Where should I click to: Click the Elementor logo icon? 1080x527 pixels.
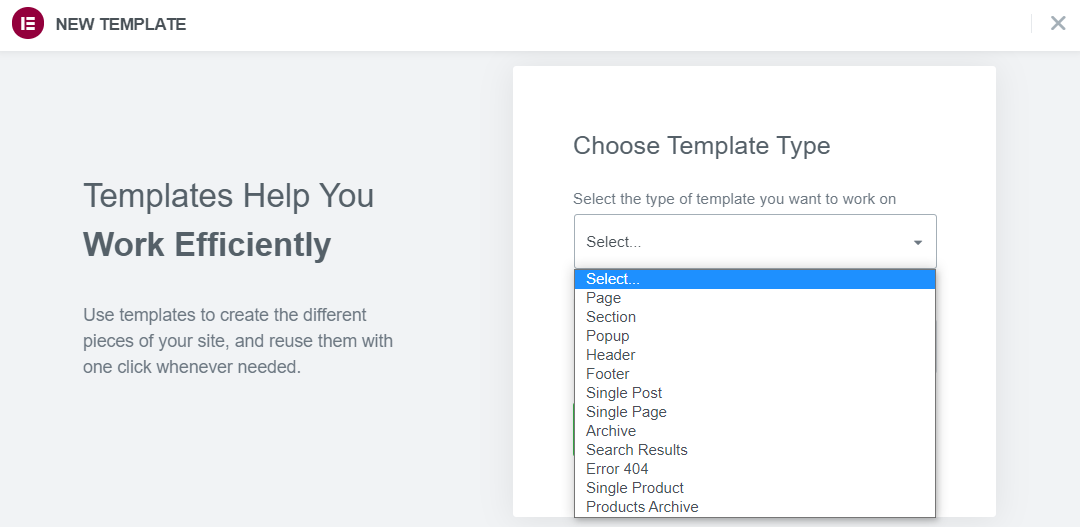[28, 23]
